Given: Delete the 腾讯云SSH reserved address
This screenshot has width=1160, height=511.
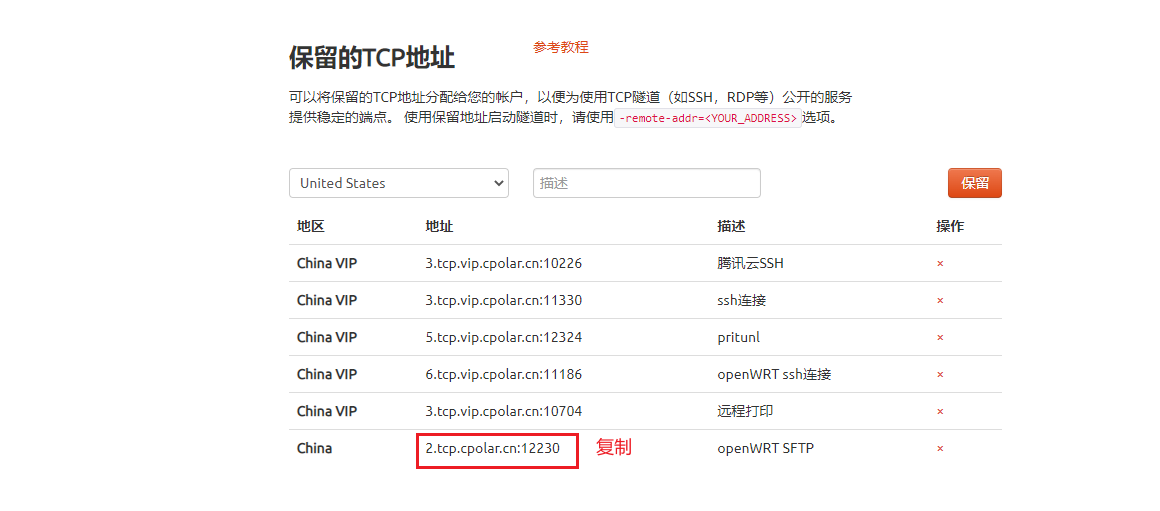Looking at the screenshot, I should point(940,264).
